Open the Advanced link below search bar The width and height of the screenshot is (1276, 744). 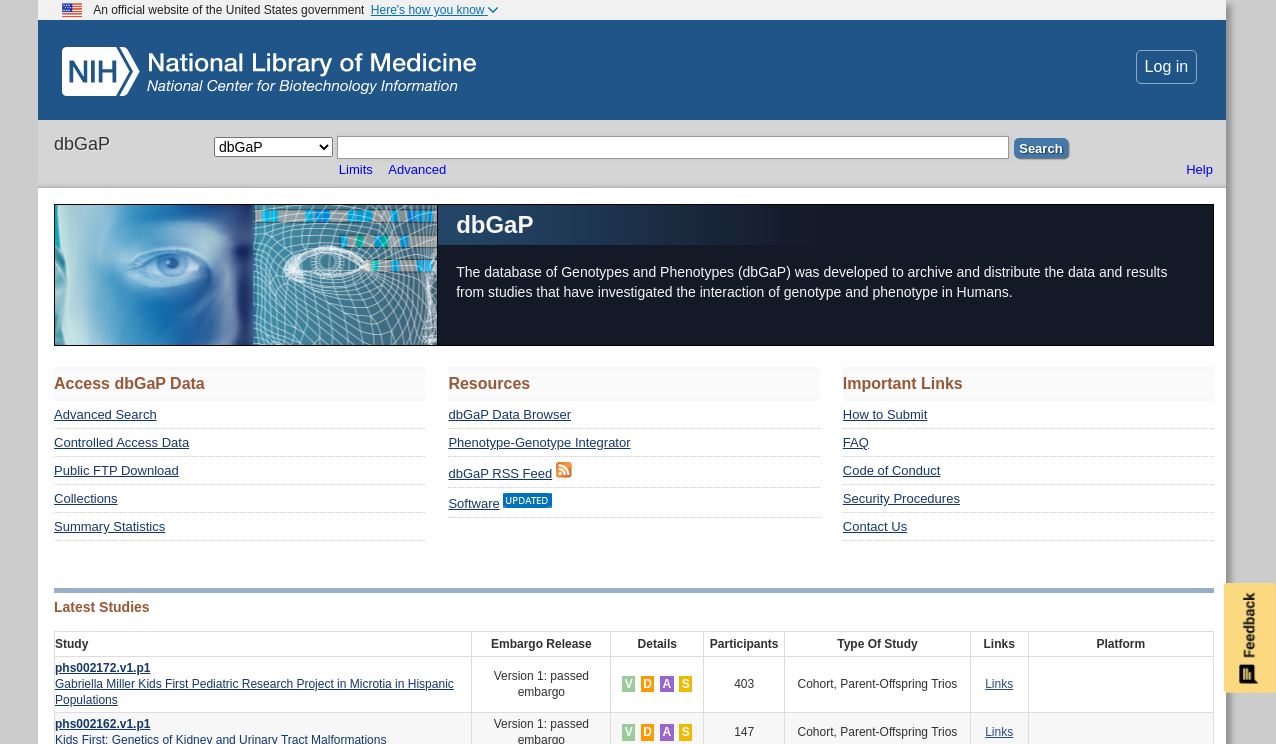click(417, 170)
